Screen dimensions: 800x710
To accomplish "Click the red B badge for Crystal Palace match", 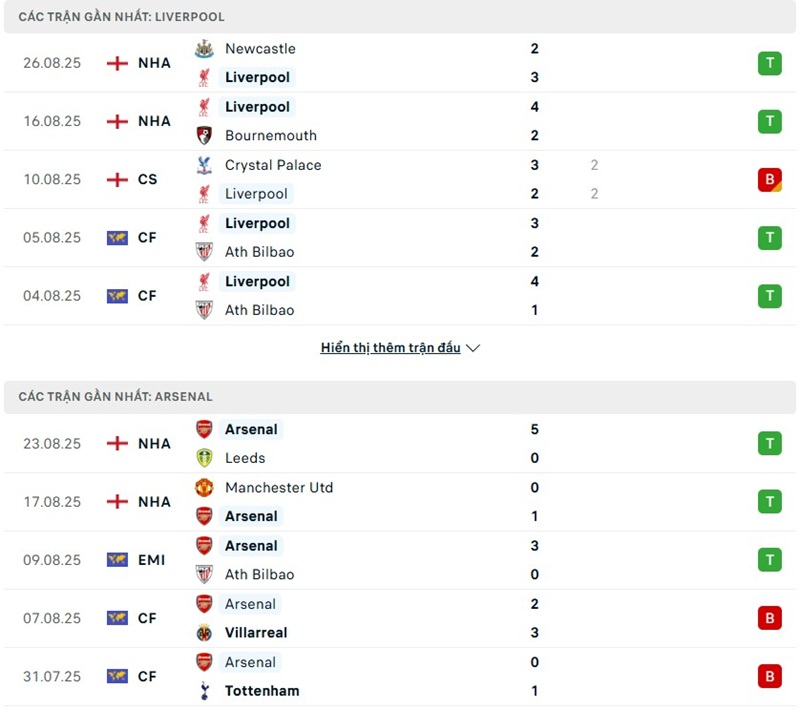I will (769, 180).
